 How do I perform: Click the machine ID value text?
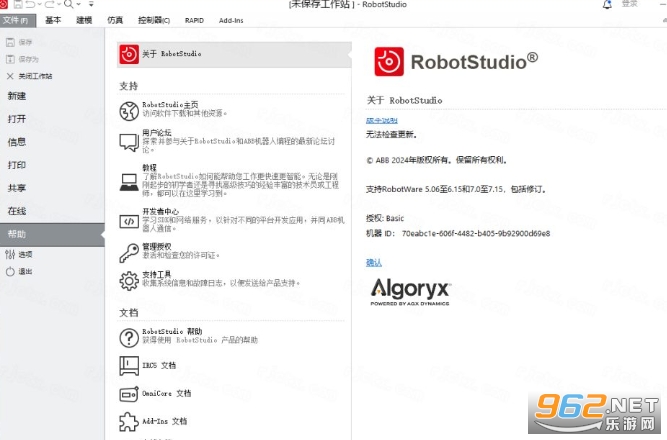(x=476, y=233)
